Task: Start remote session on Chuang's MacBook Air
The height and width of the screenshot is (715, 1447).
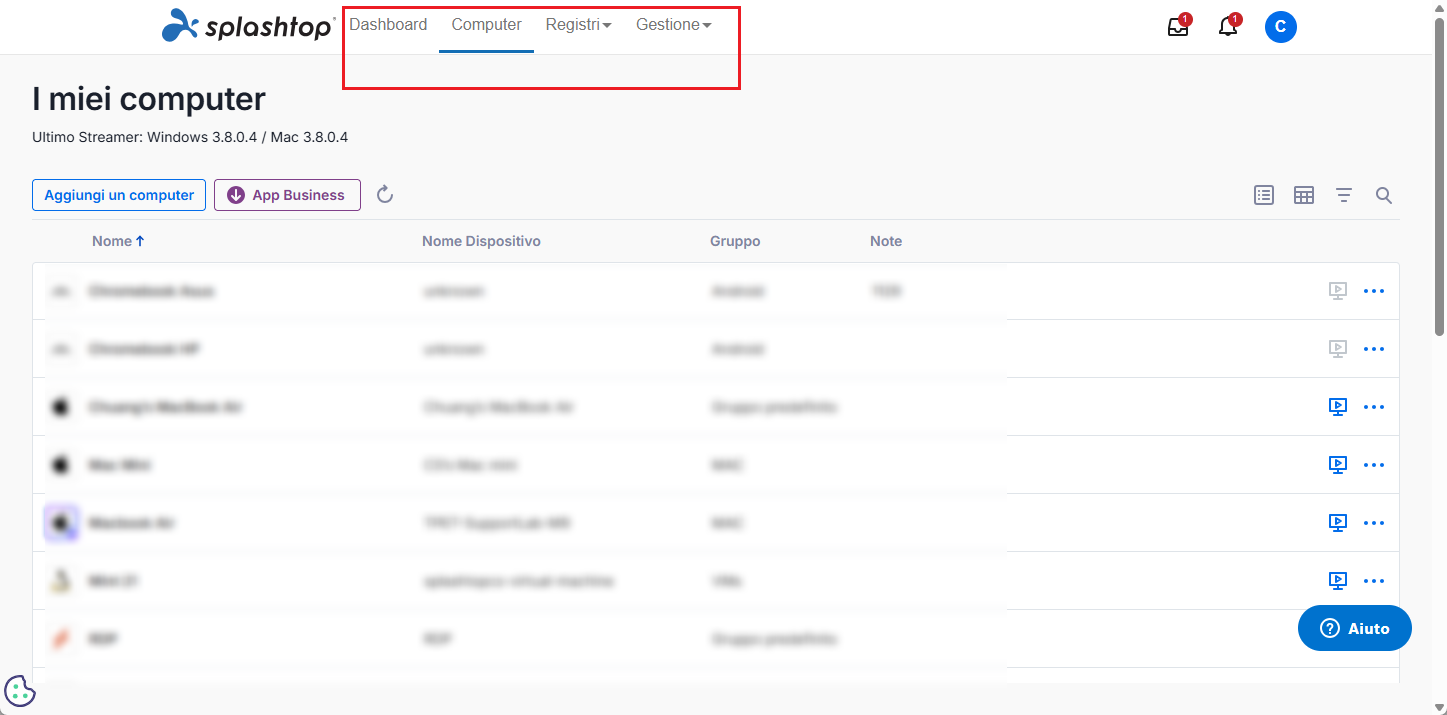Action: (1338, 407)
